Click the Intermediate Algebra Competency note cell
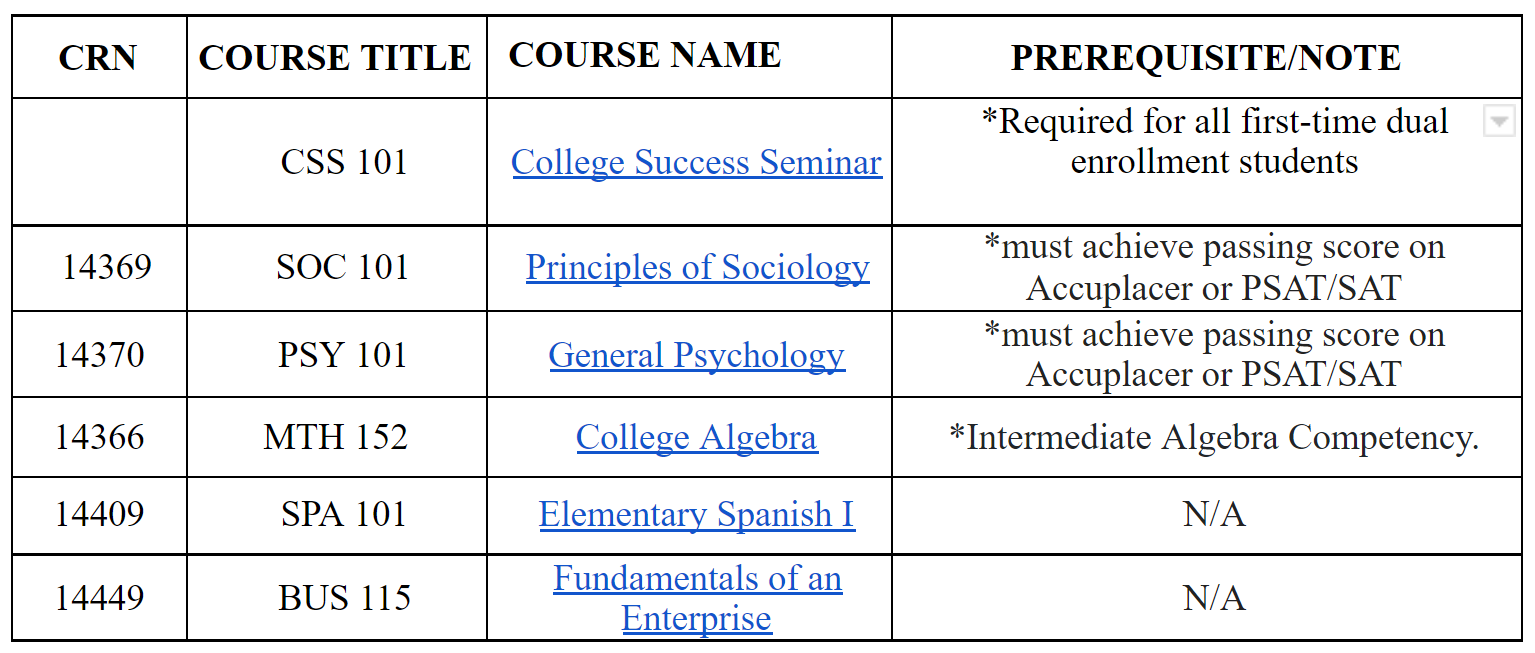 tap(1207, 437)
